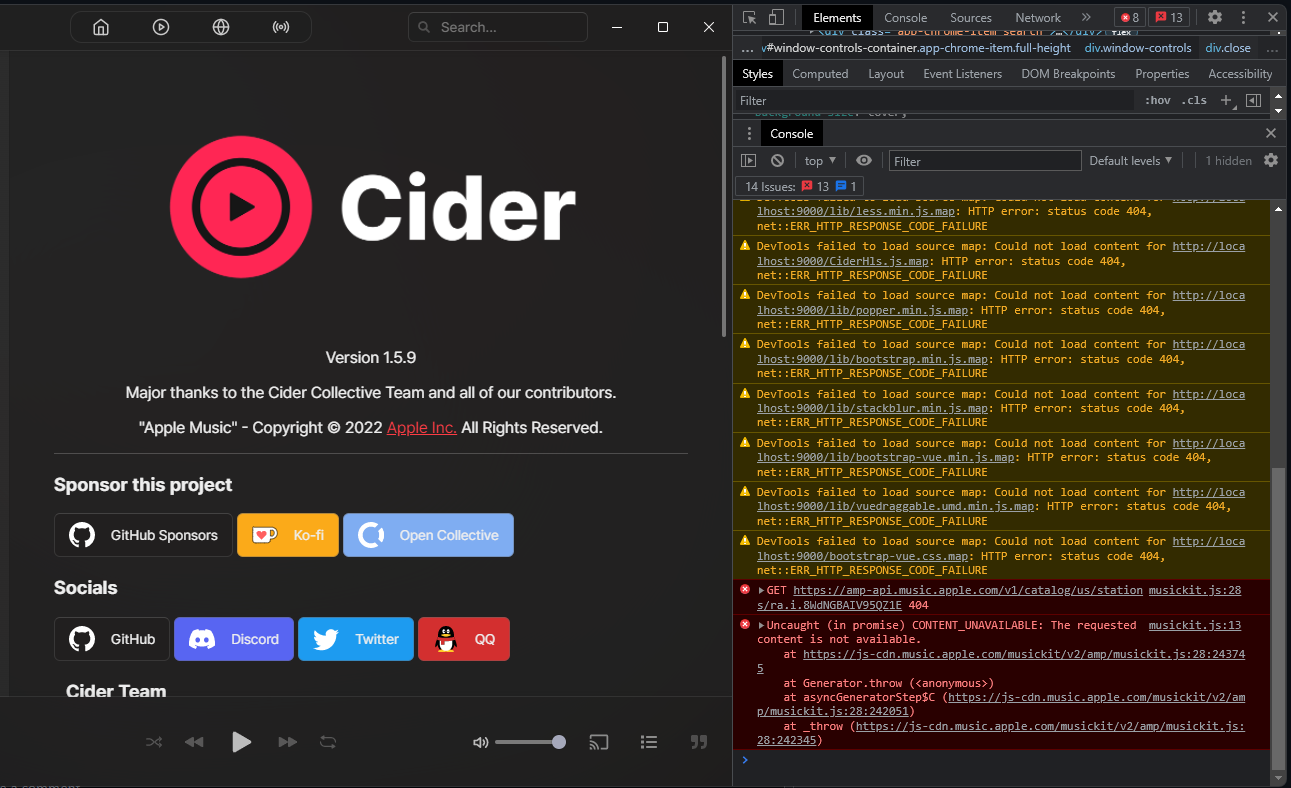Open the QQ button
Screen dimensions: 1291x788
tap(464, 639)
